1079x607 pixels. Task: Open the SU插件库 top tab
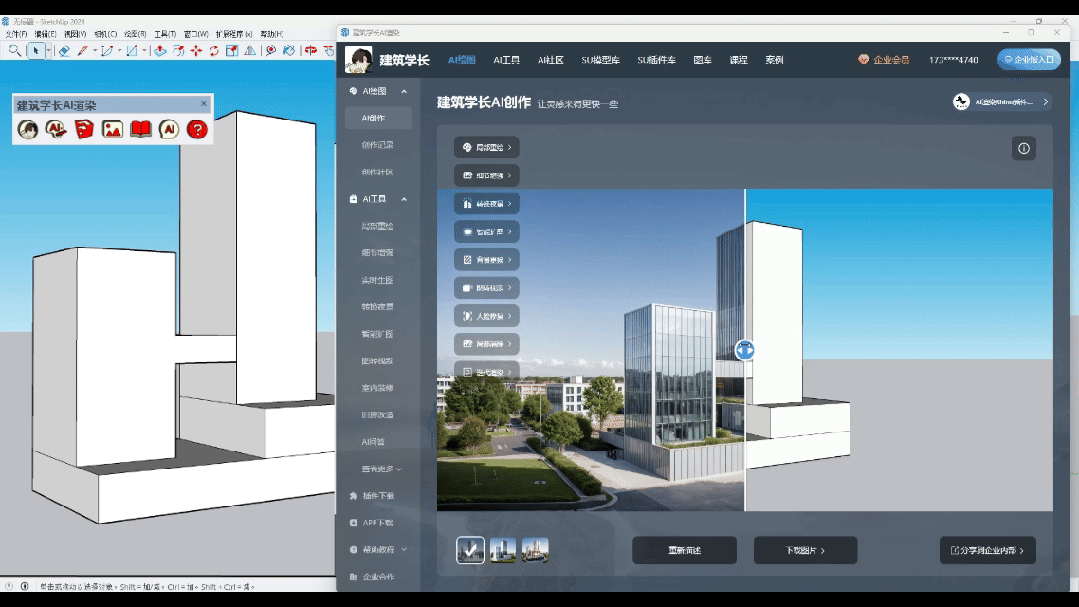[x=656, y=60]
